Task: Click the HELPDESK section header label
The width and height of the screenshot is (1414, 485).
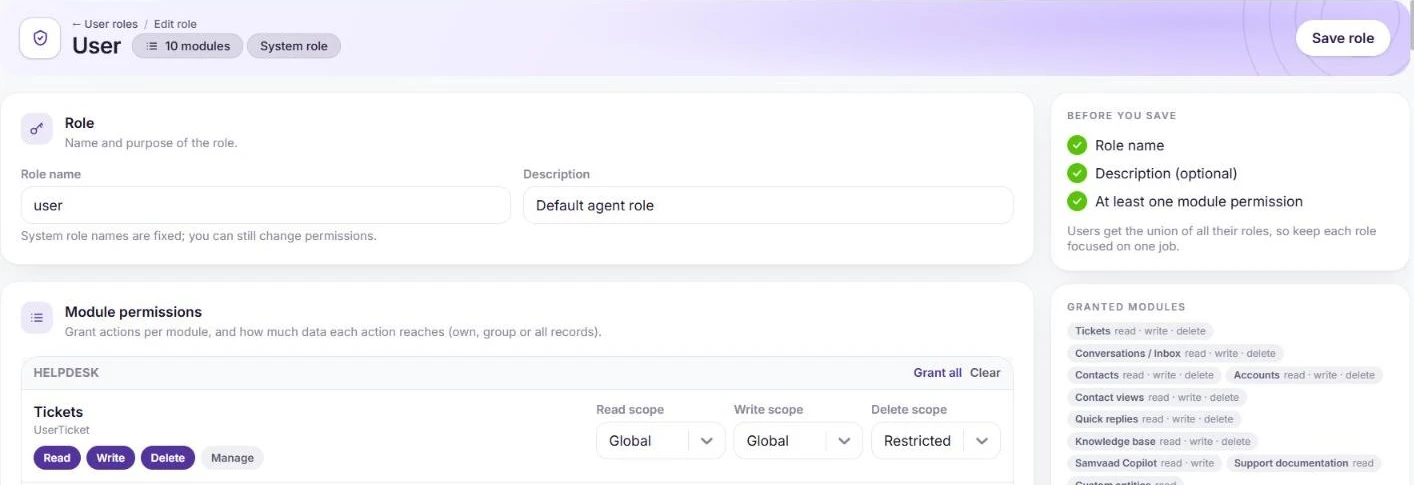Action: [x=66, y=372]
